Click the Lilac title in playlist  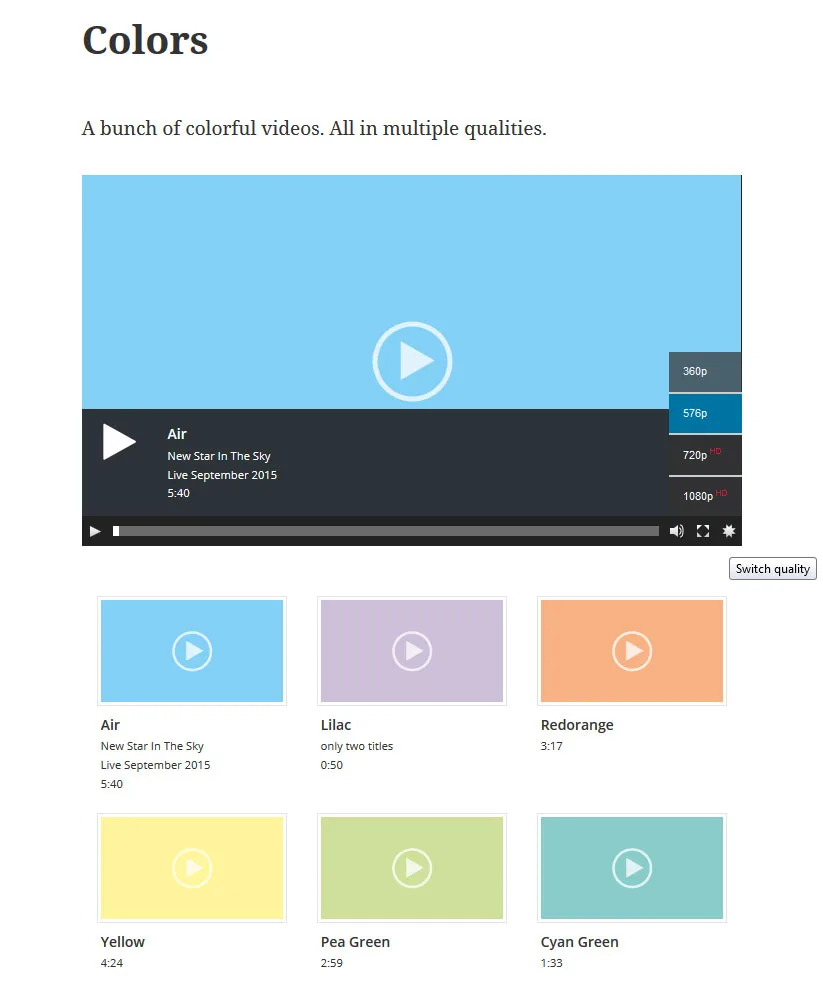point(336,725)
